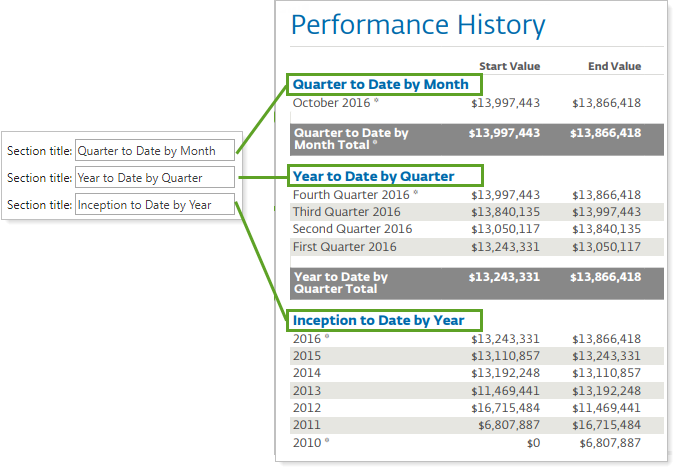Click the Performance History report title
This screenshot has width=680, height=476.
[x=418, y=25]
